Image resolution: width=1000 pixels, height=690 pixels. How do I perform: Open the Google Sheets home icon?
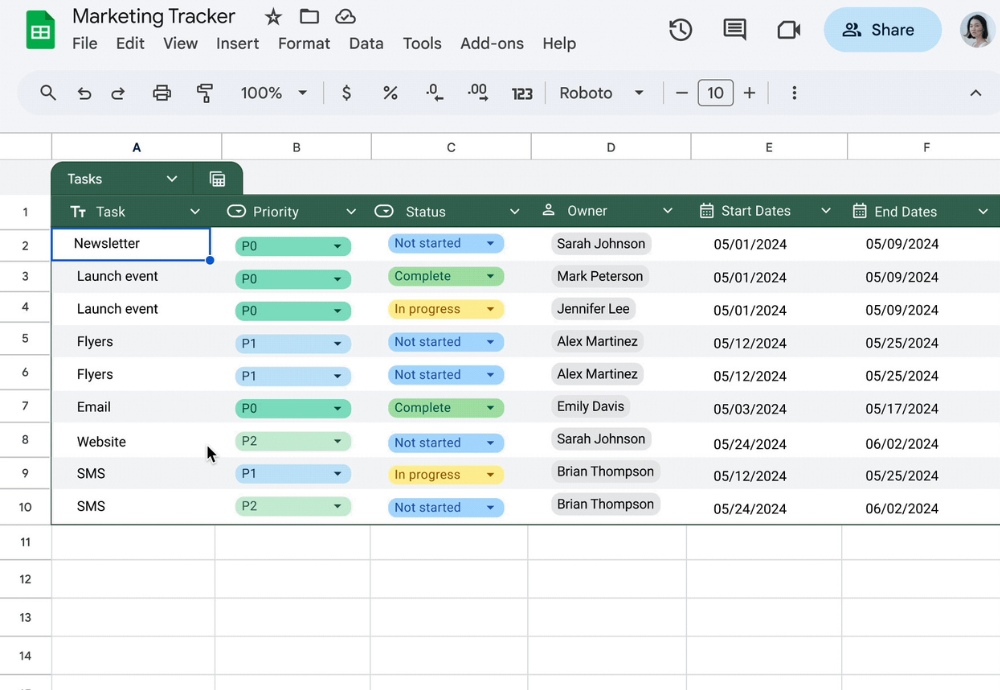pos(40,29)
